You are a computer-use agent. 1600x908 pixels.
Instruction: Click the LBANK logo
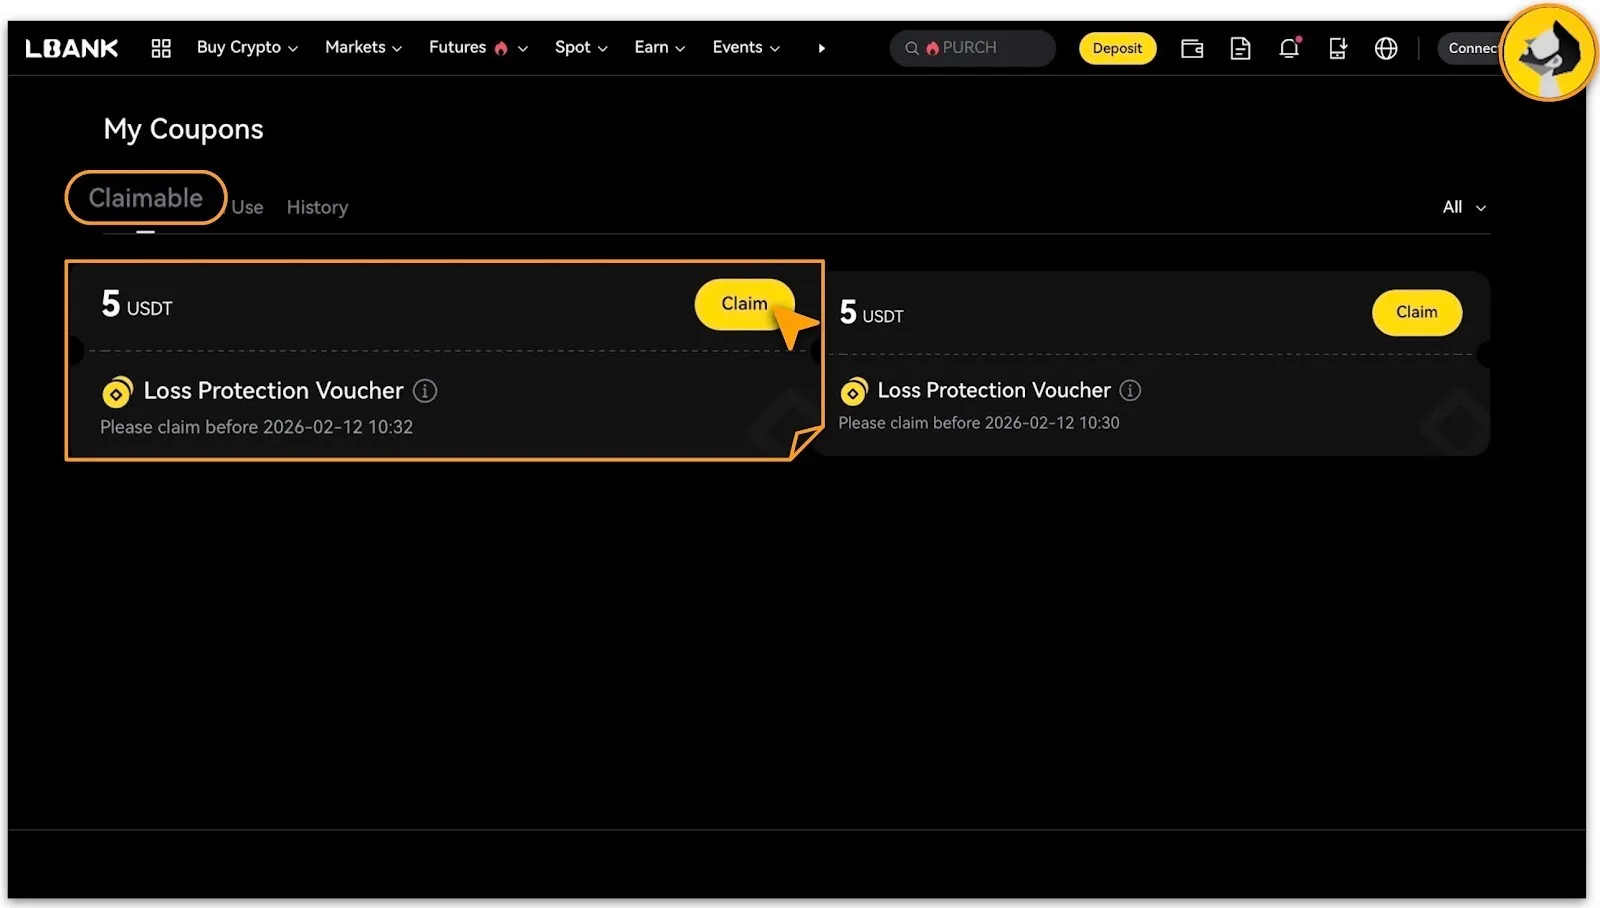click(x=72, y=48)
